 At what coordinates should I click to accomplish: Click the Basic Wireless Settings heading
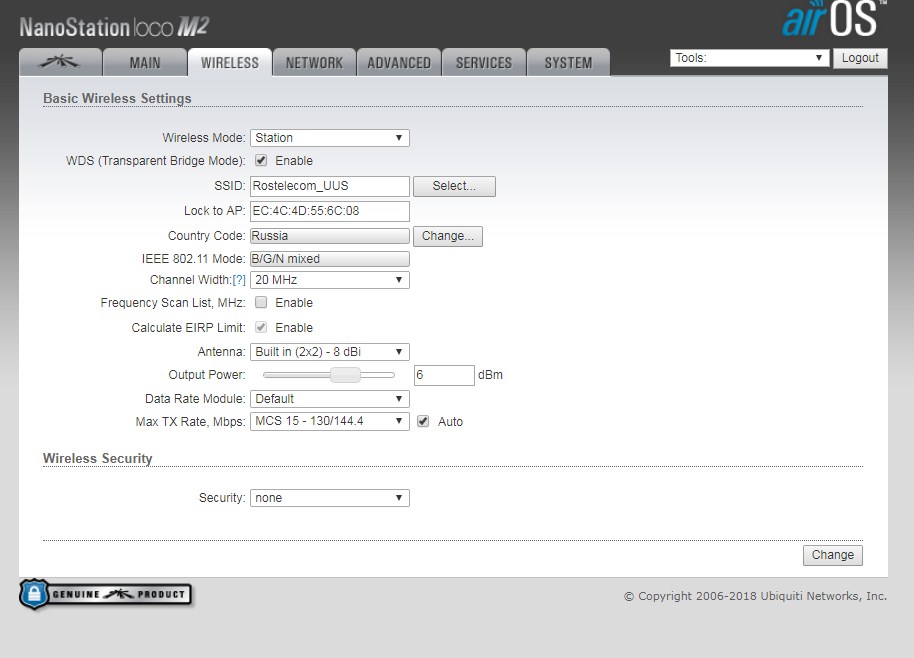[x=117, y=98]
